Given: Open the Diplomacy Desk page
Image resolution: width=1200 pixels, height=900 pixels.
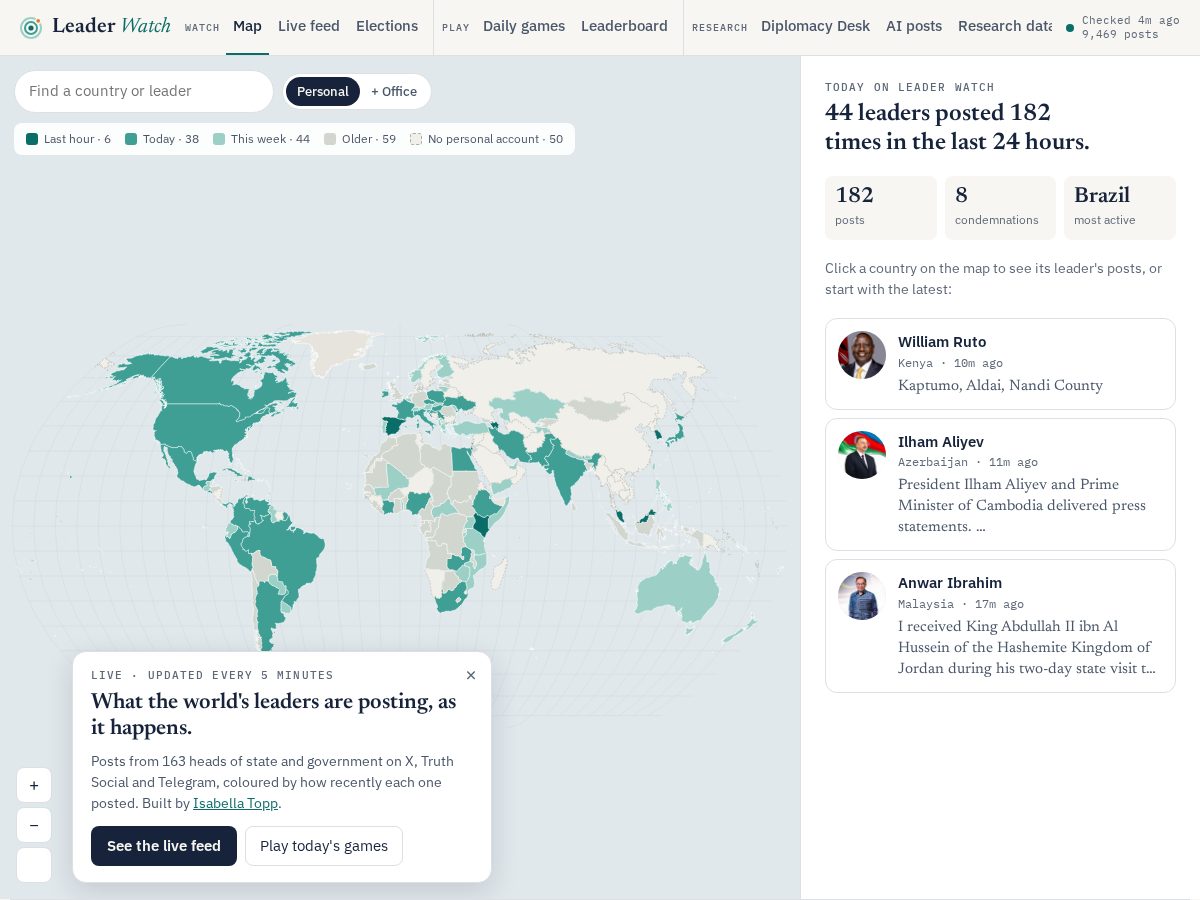Looking at the screenshot, I should point(815,26).
